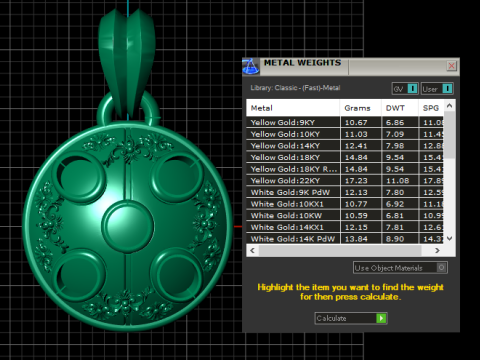Screen dimensions: 480x360
Task: Select the White Gold:9K PdW row
Action: tap(345, 192)
